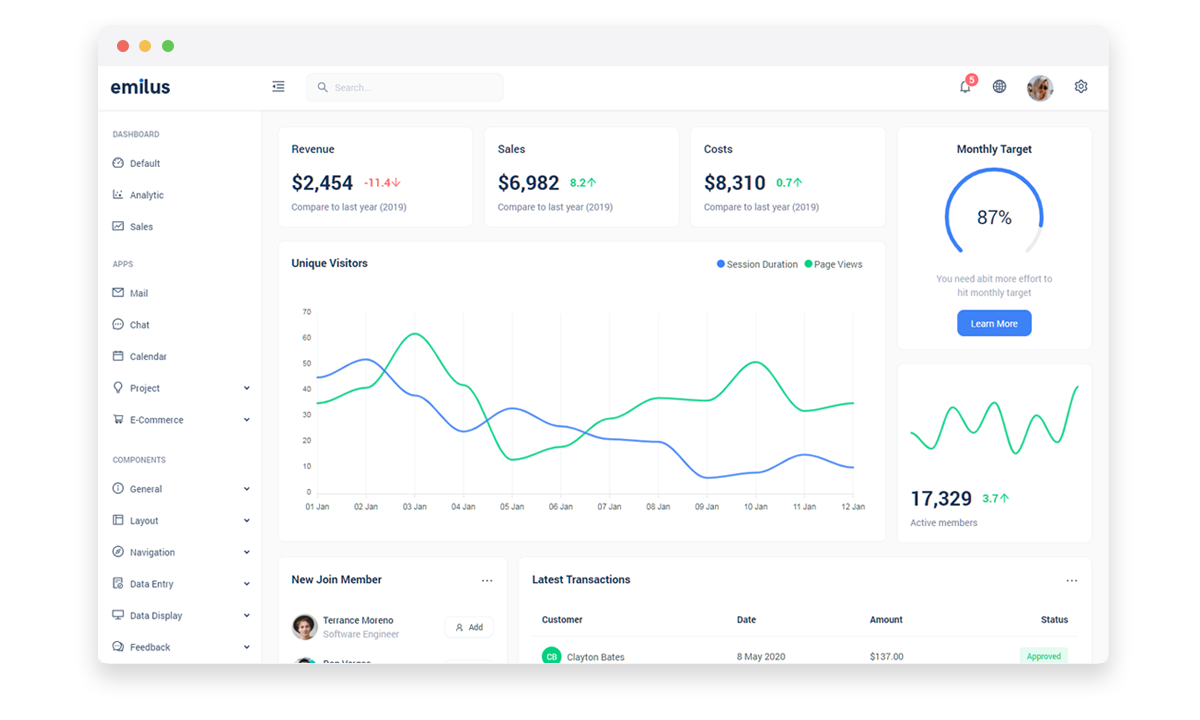Click the Analytic chart icon in sidebar
The height and width of the screenshot is (720, 1200).
118,195
